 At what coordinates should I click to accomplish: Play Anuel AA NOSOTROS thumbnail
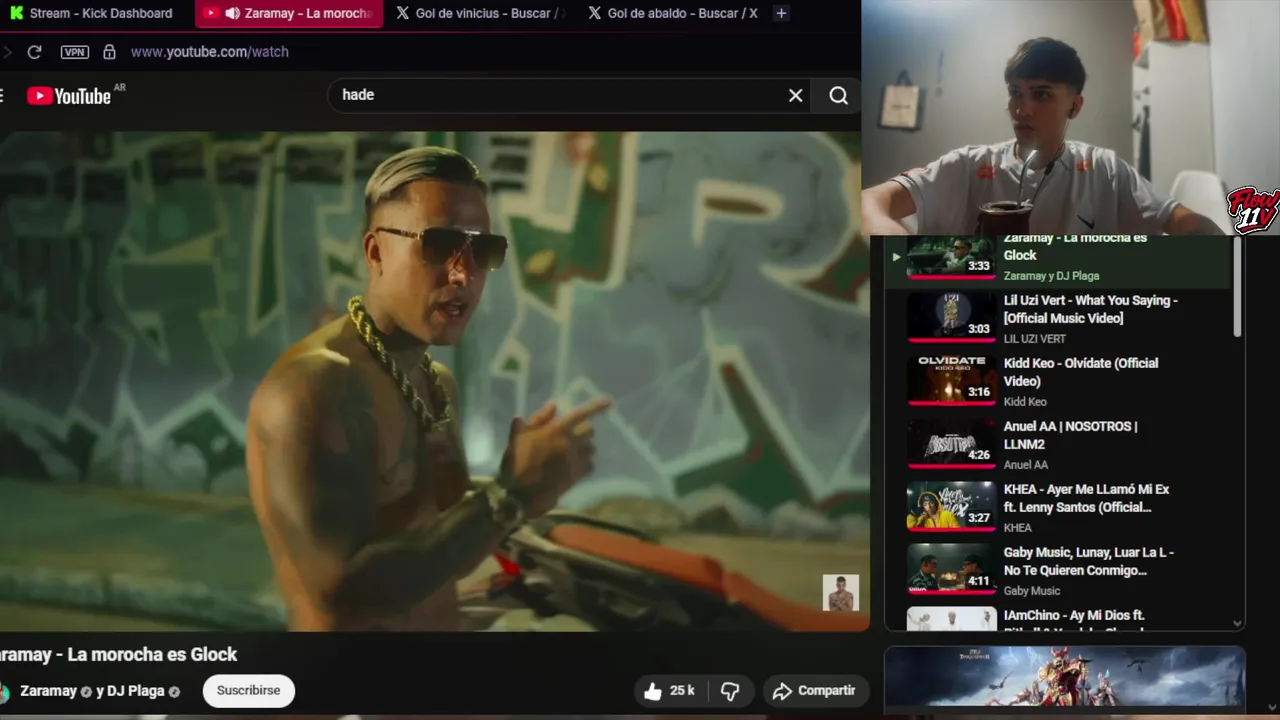pyautogui.click(x=951, y=442)
